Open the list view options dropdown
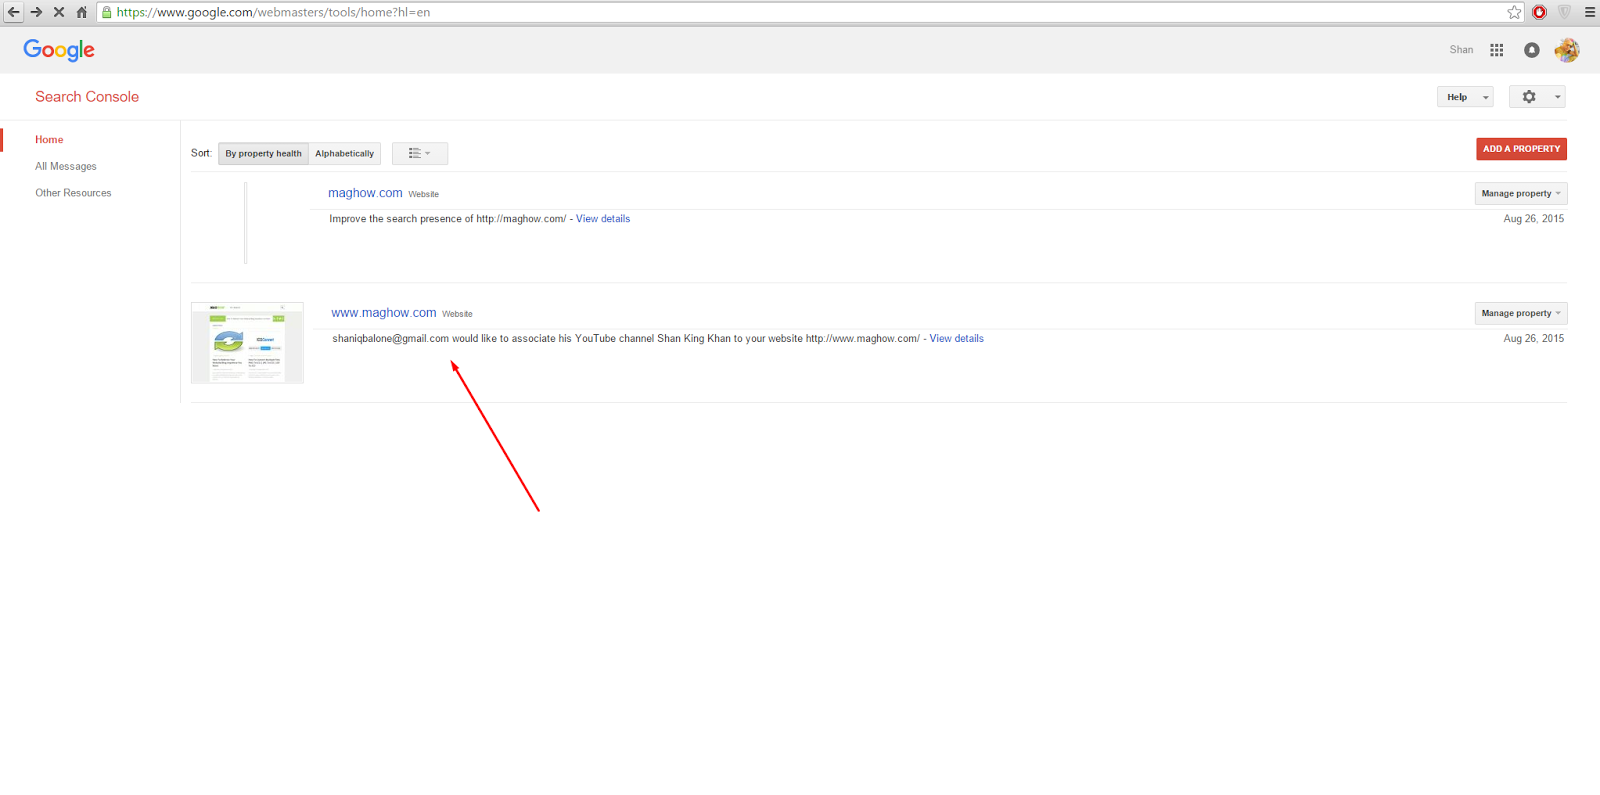 tap(420, 153)
